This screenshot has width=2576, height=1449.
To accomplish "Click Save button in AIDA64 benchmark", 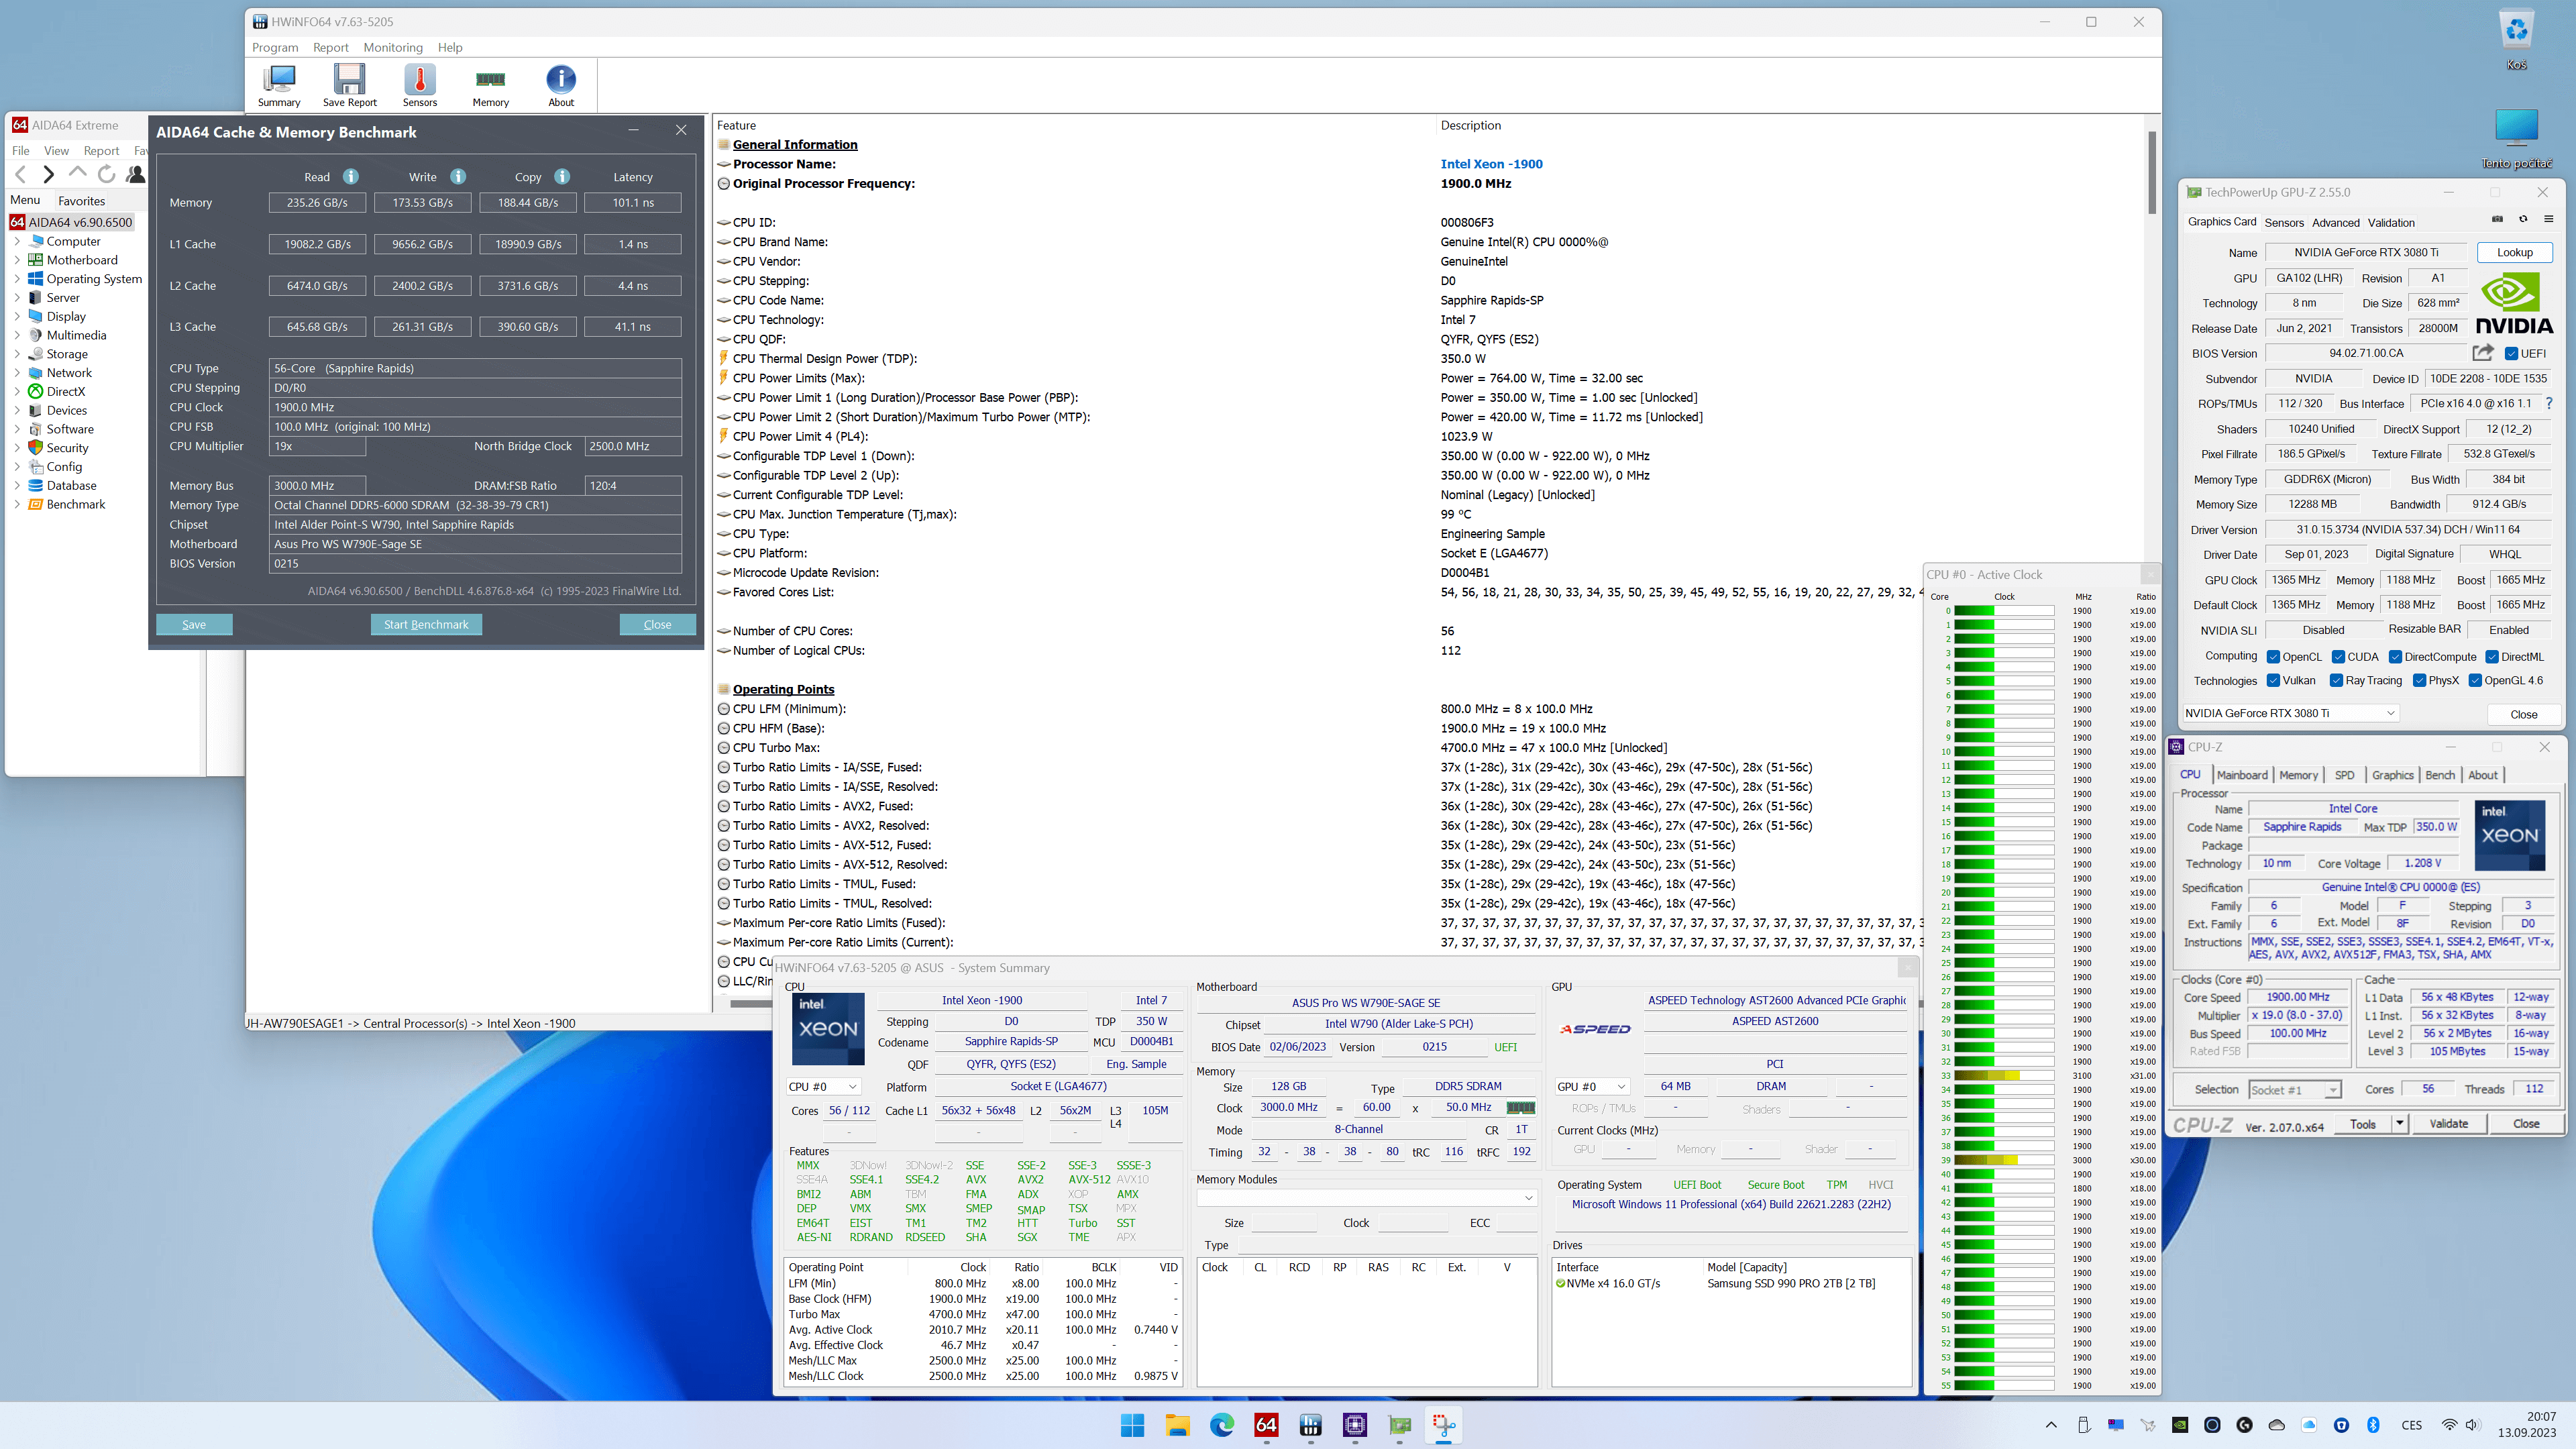I will [x=194, y=624].
